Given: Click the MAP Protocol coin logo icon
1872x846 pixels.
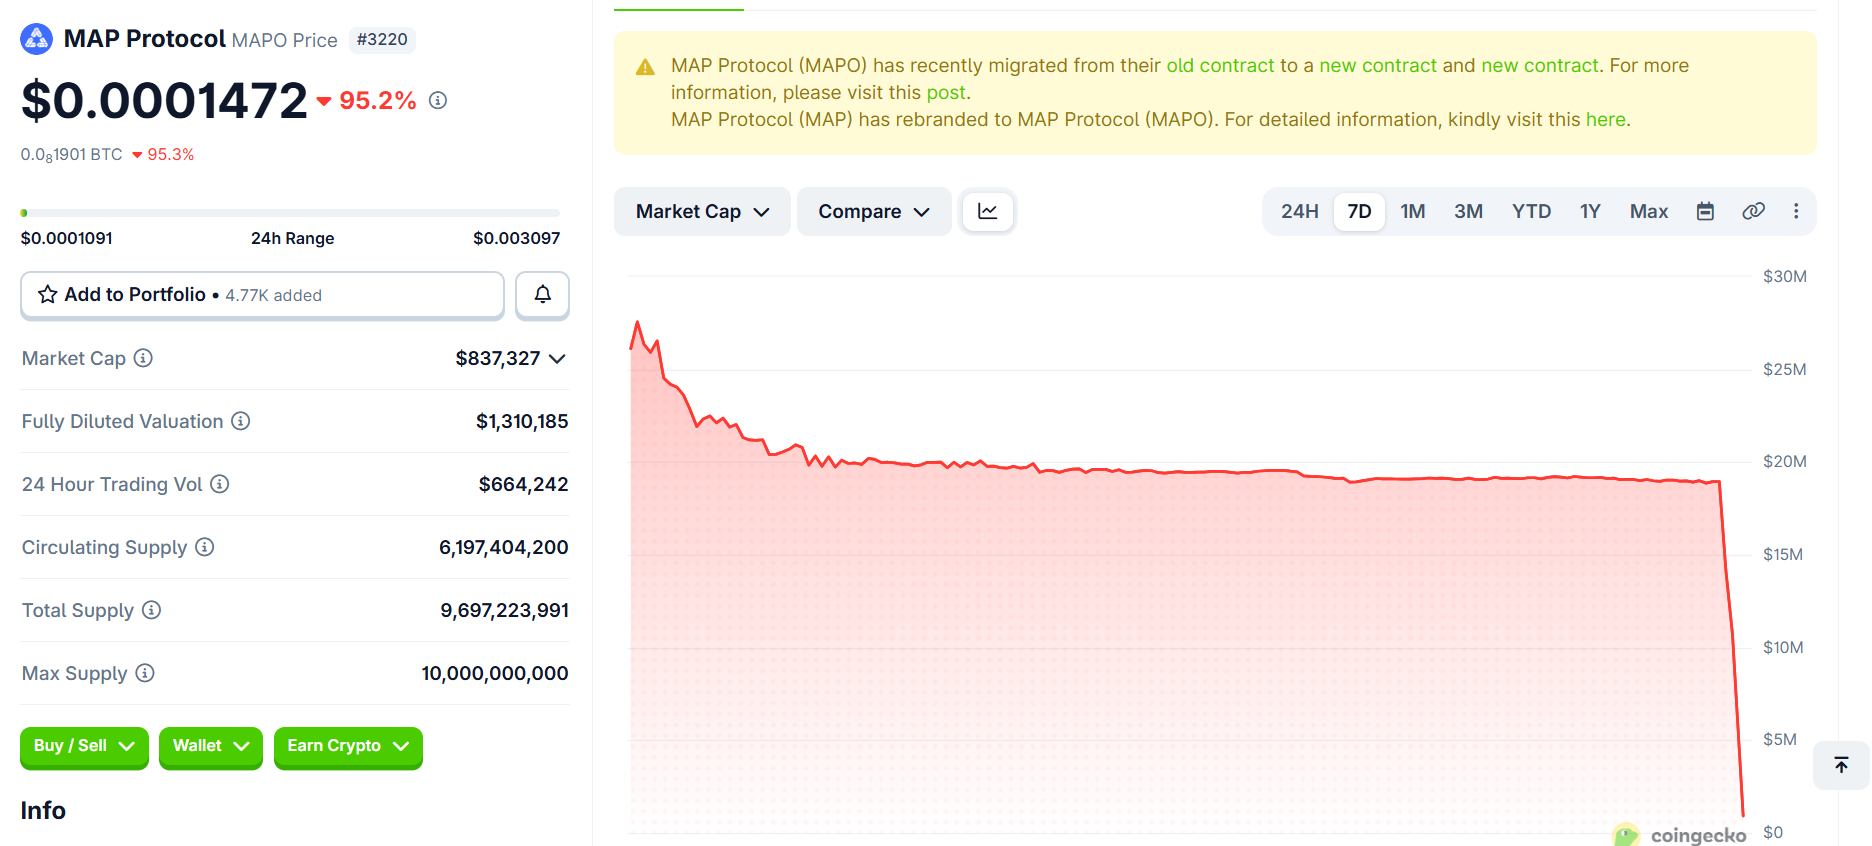Looking at the screenshot, I should [x=37, y=39].
